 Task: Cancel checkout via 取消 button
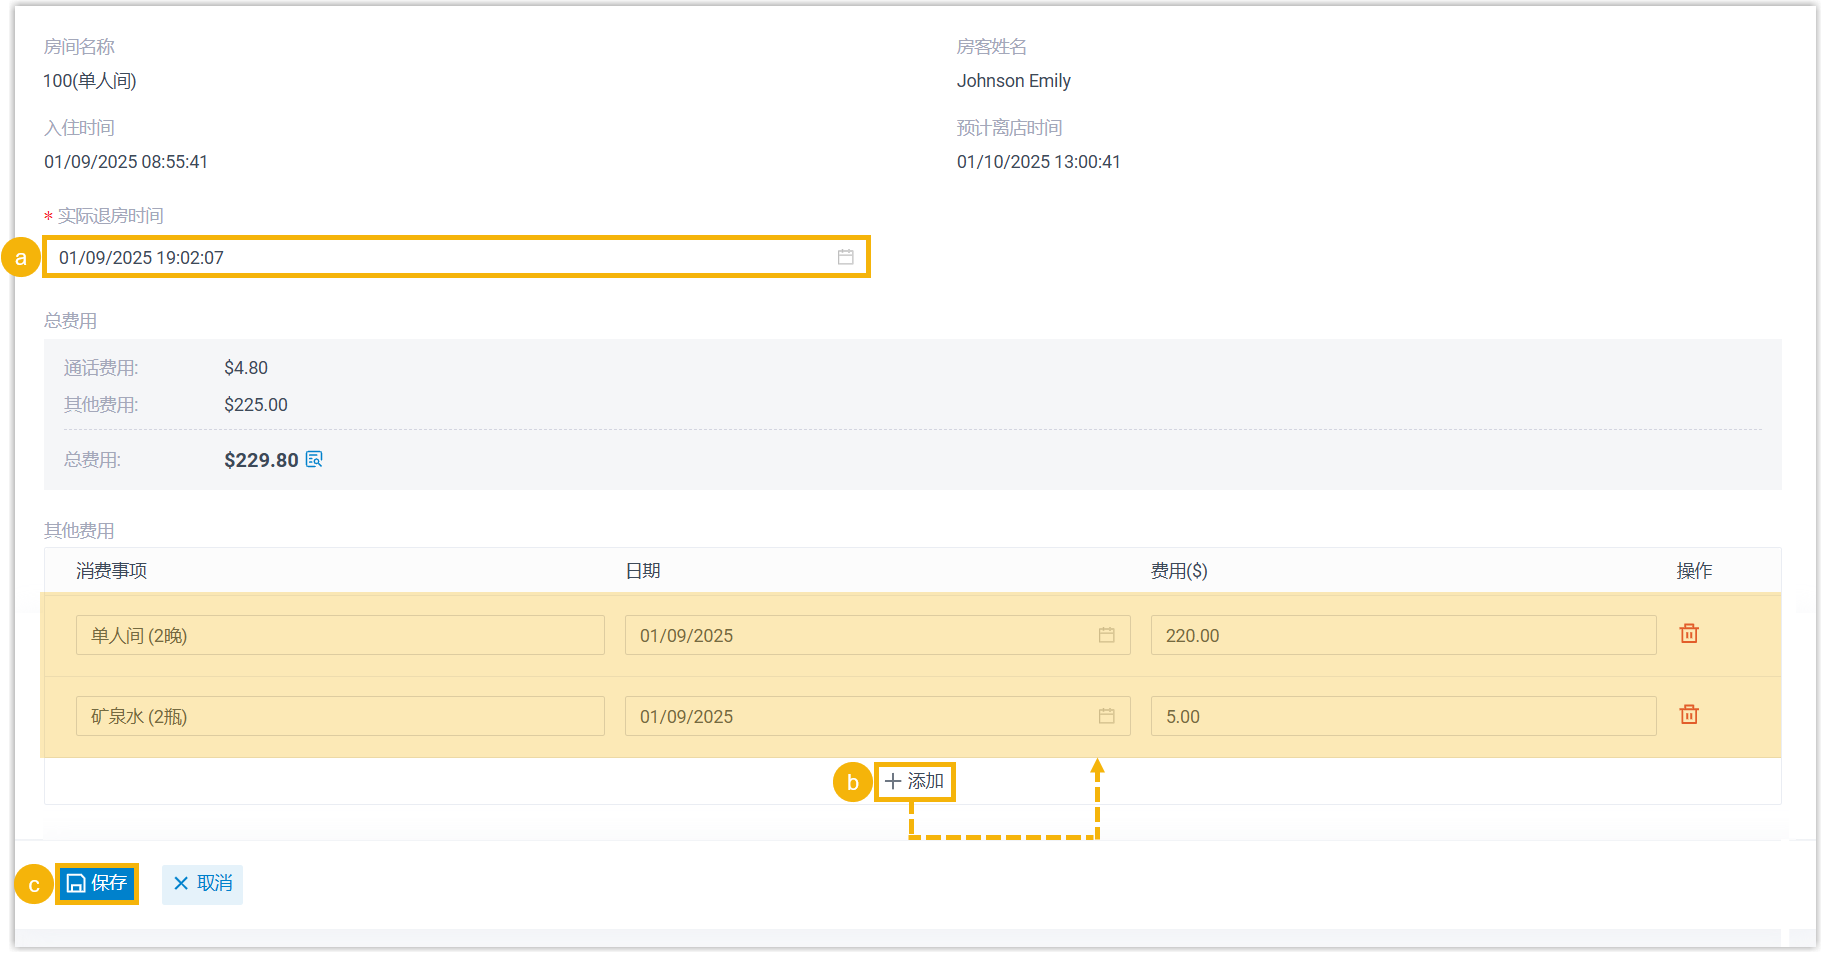(203, 883)
